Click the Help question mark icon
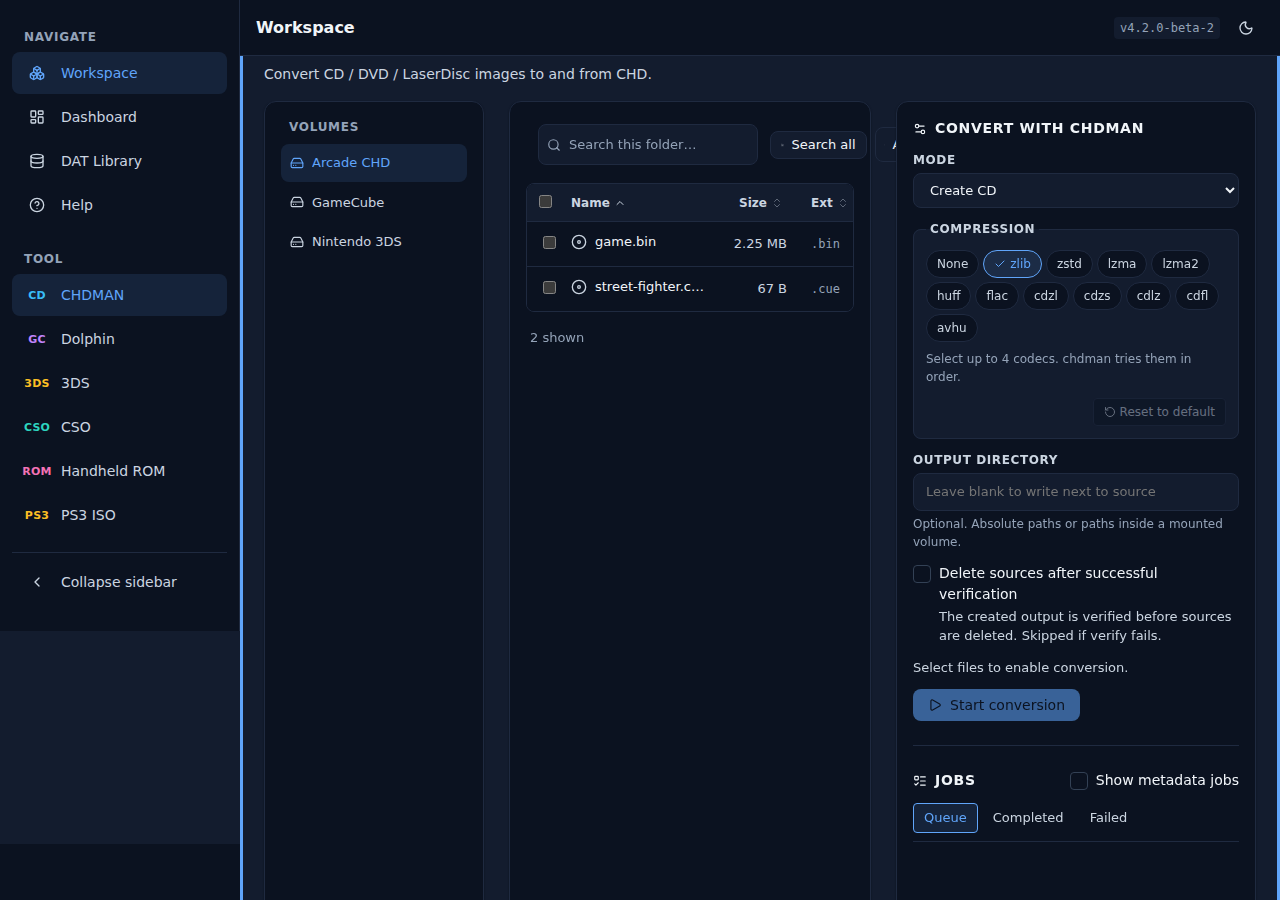Image resolution: width=1280 pixels, height=900 pixels. coord(37,205)
